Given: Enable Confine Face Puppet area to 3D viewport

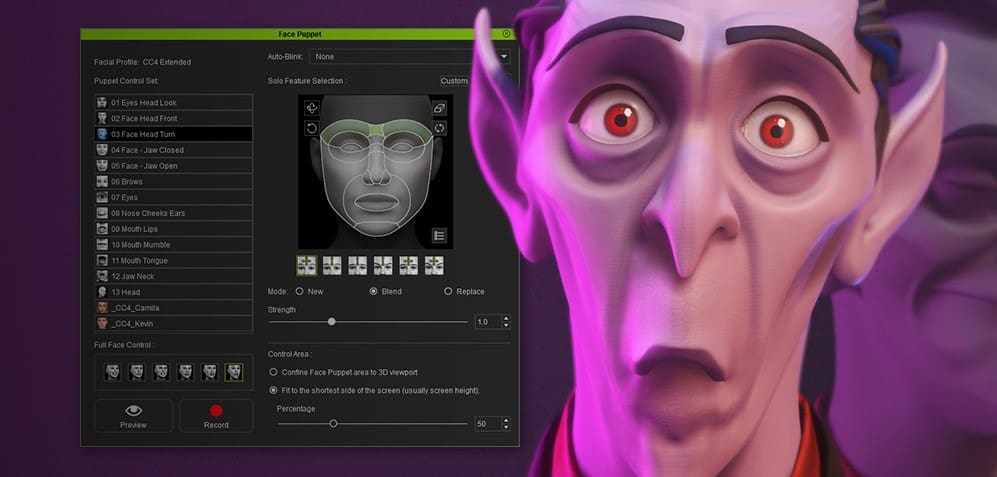Looking at the screenshot, I should pos(274,372).
